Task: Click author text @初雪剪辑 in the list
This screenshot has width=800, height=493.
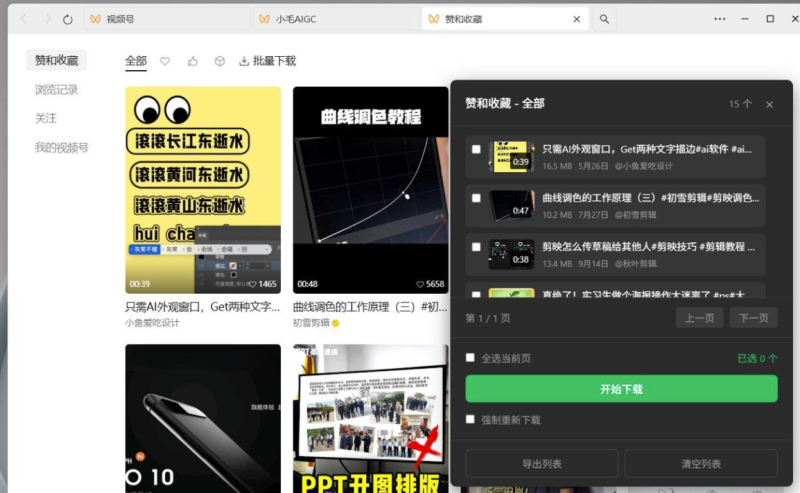Action: click(635, 215)
